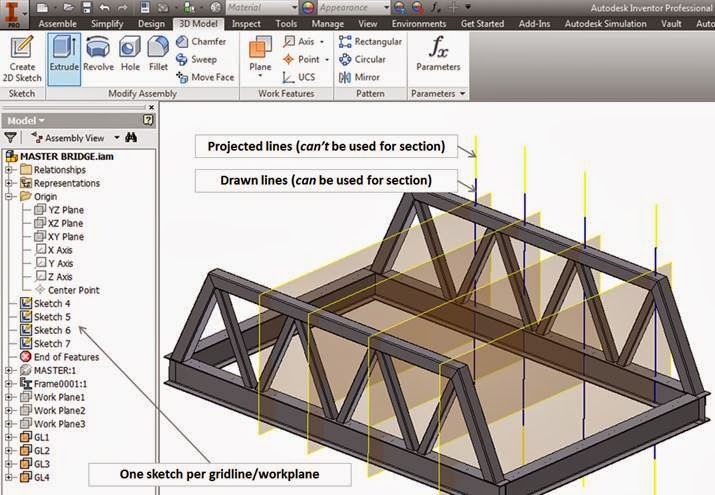Select the Revolve tool

(x=98, y=55)
